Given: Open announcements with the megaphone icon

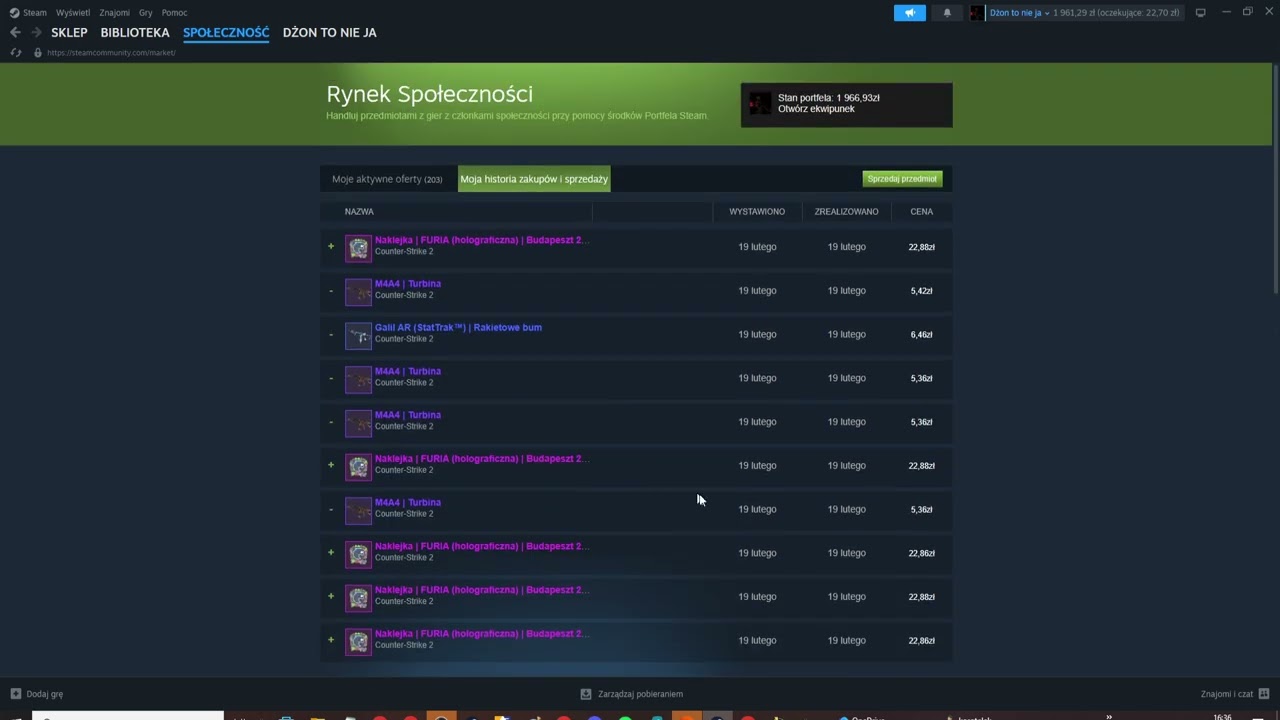Looking at the screenshot, I should pyautogui.click(x=910, y=13).
